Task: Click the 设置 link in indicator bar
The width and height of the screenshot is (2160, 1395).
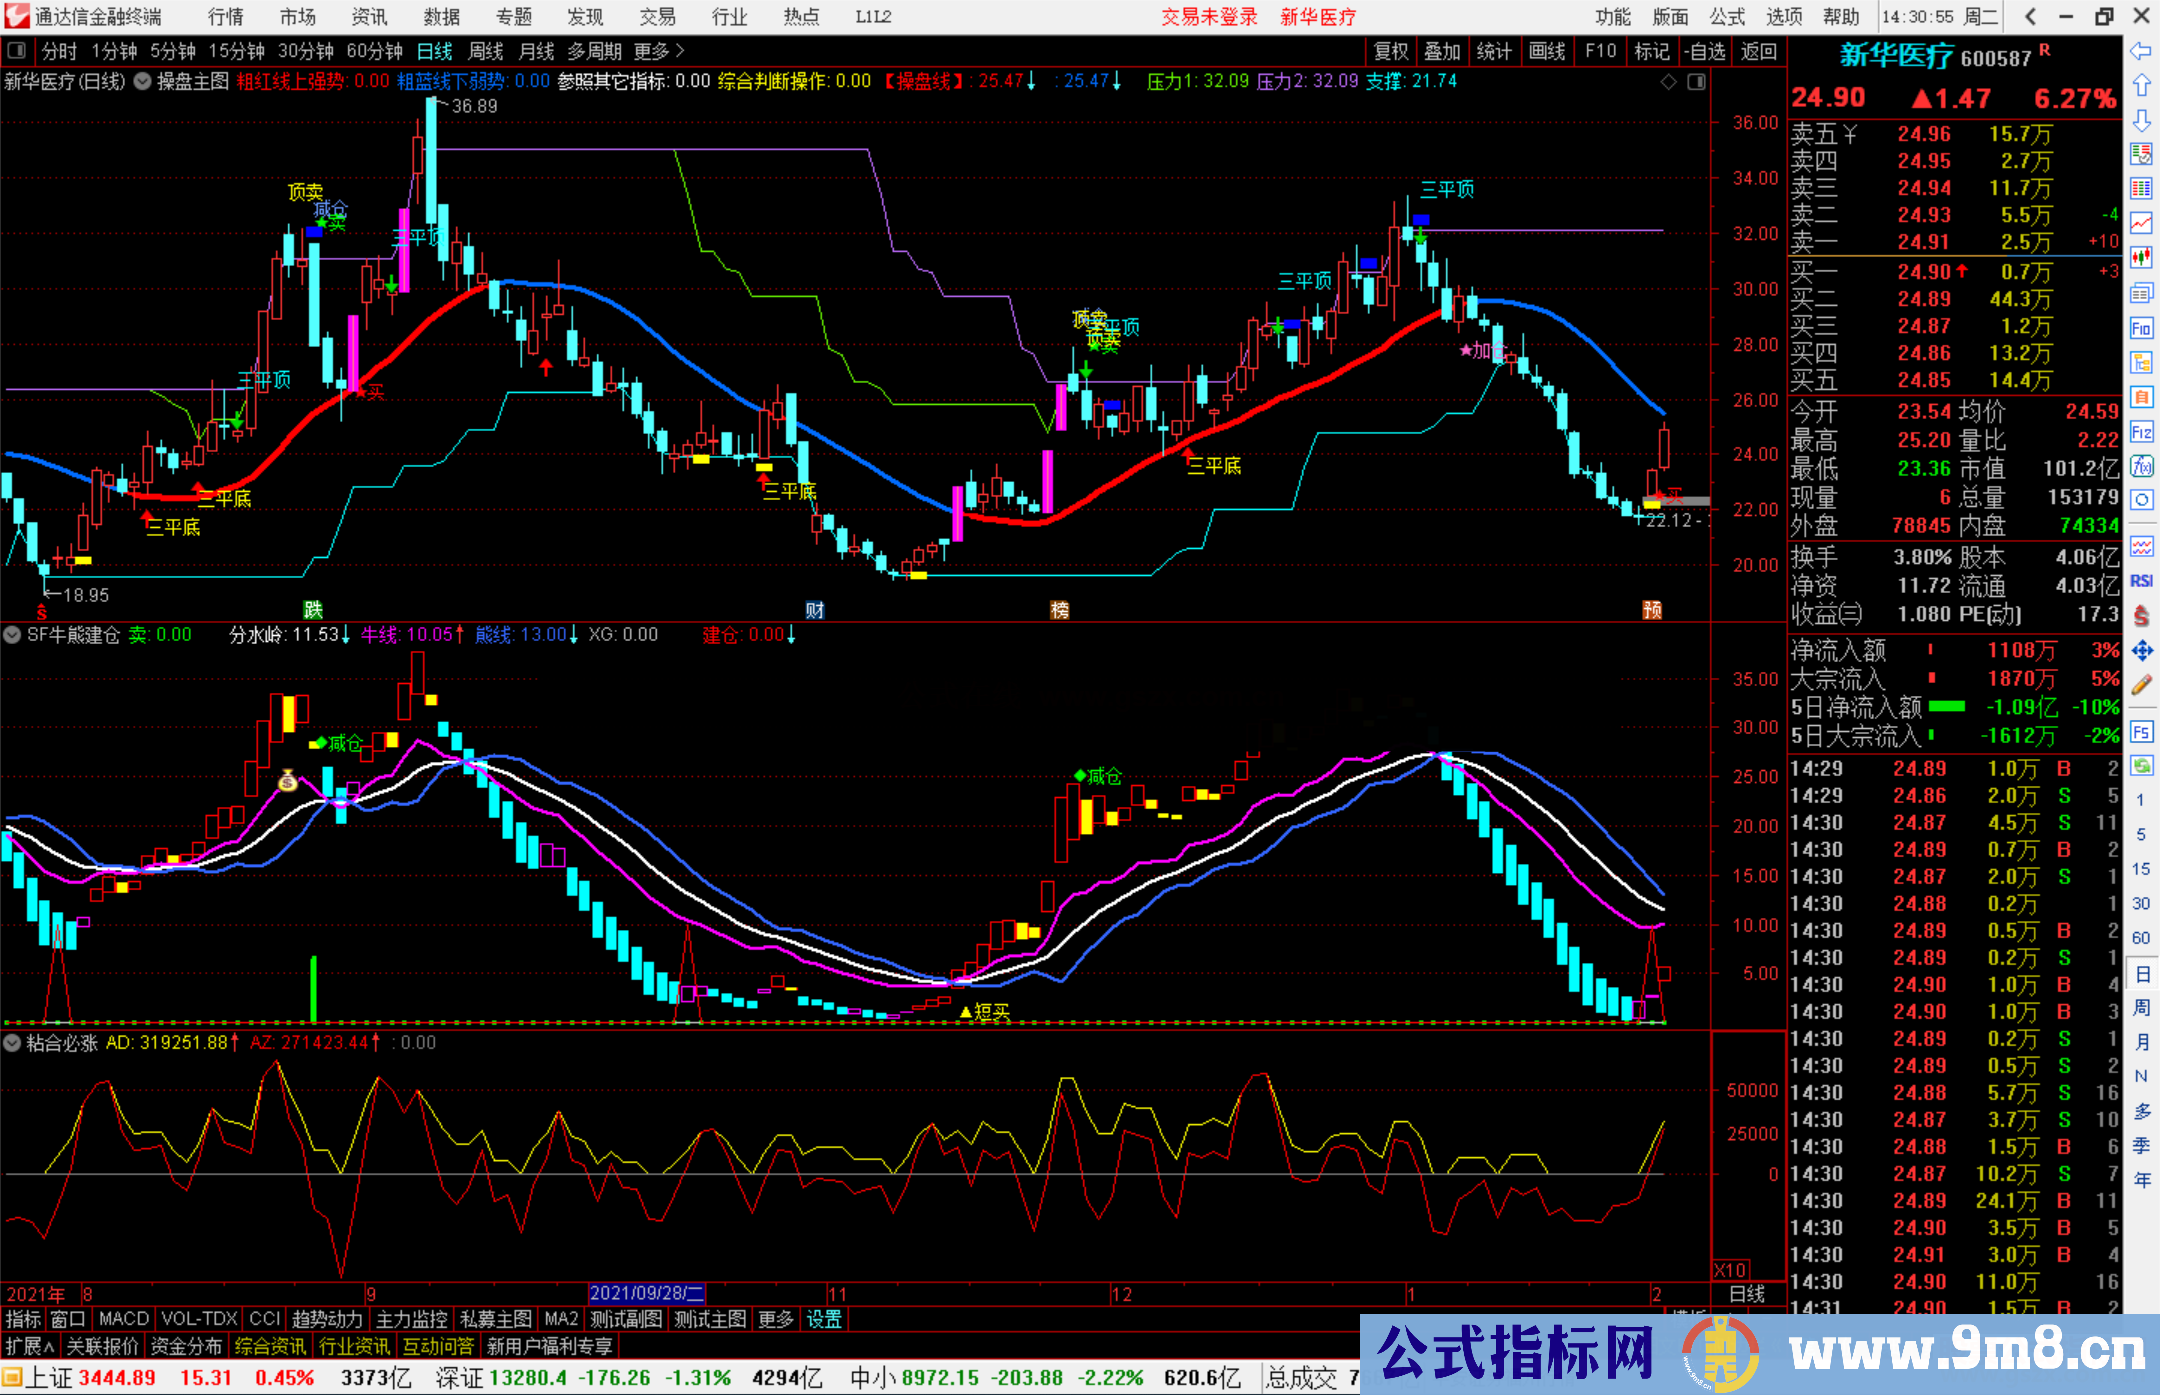Action: pos(824,1319)
